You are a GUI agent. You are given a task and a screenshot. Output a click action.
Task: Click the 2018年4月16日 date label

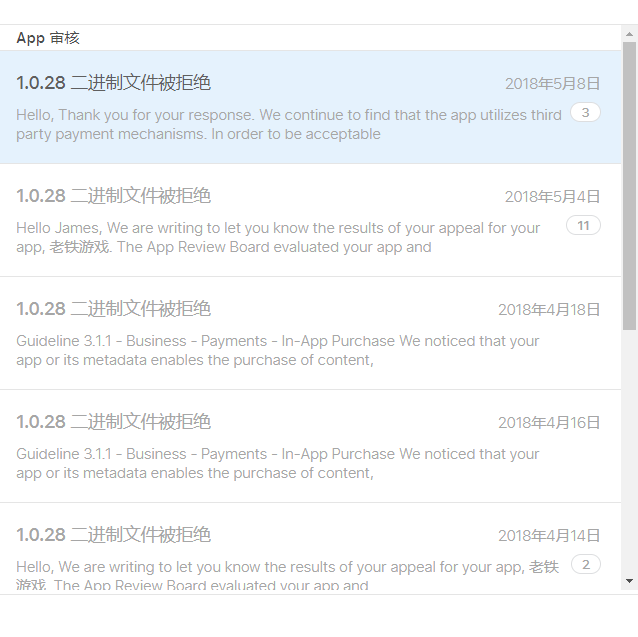tap(549, 423)
